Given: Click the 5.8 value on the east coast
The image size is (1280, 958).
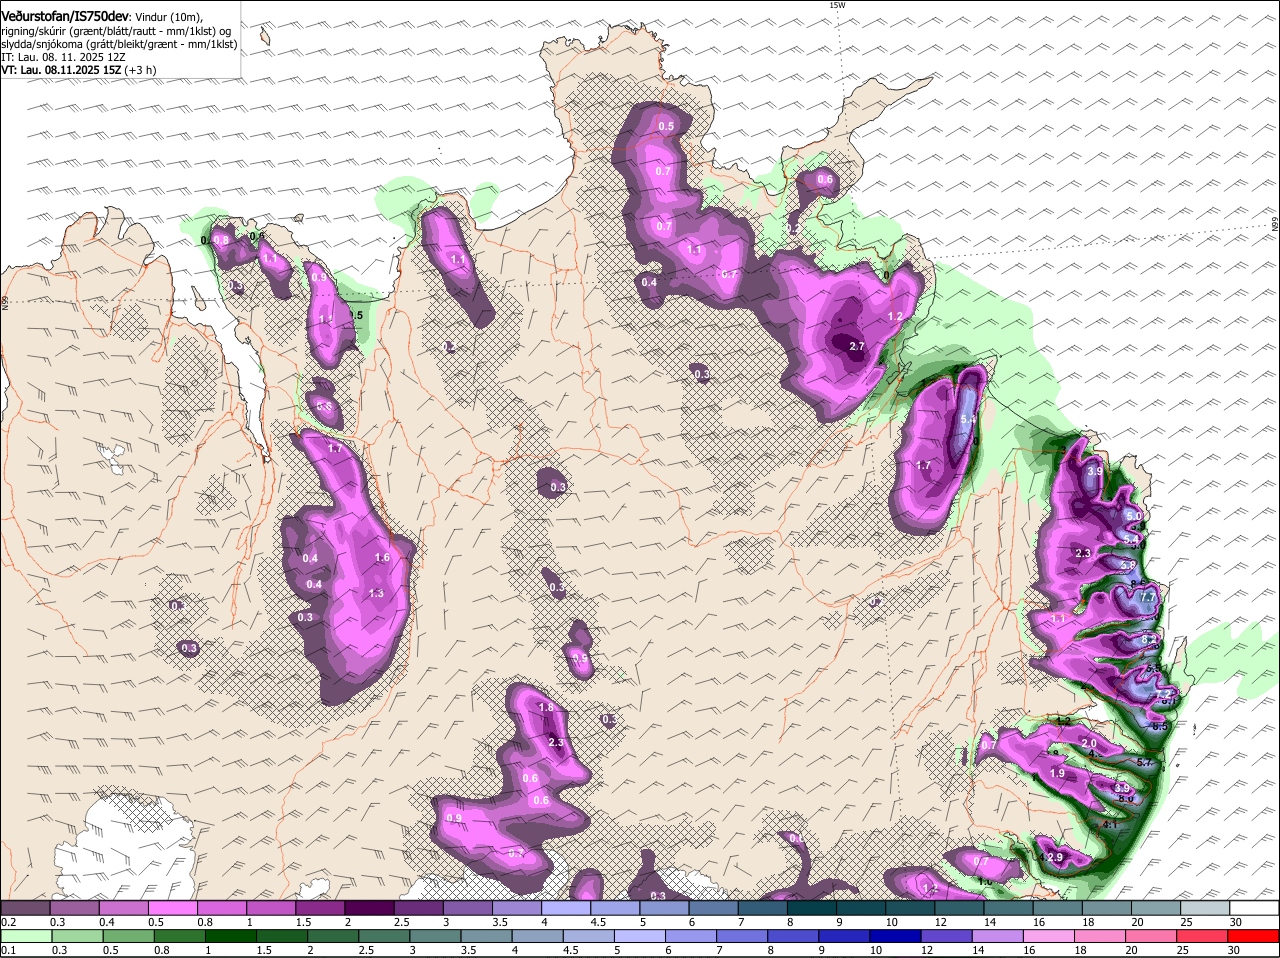Looking at the screenshot, I should coord(1129,565).
